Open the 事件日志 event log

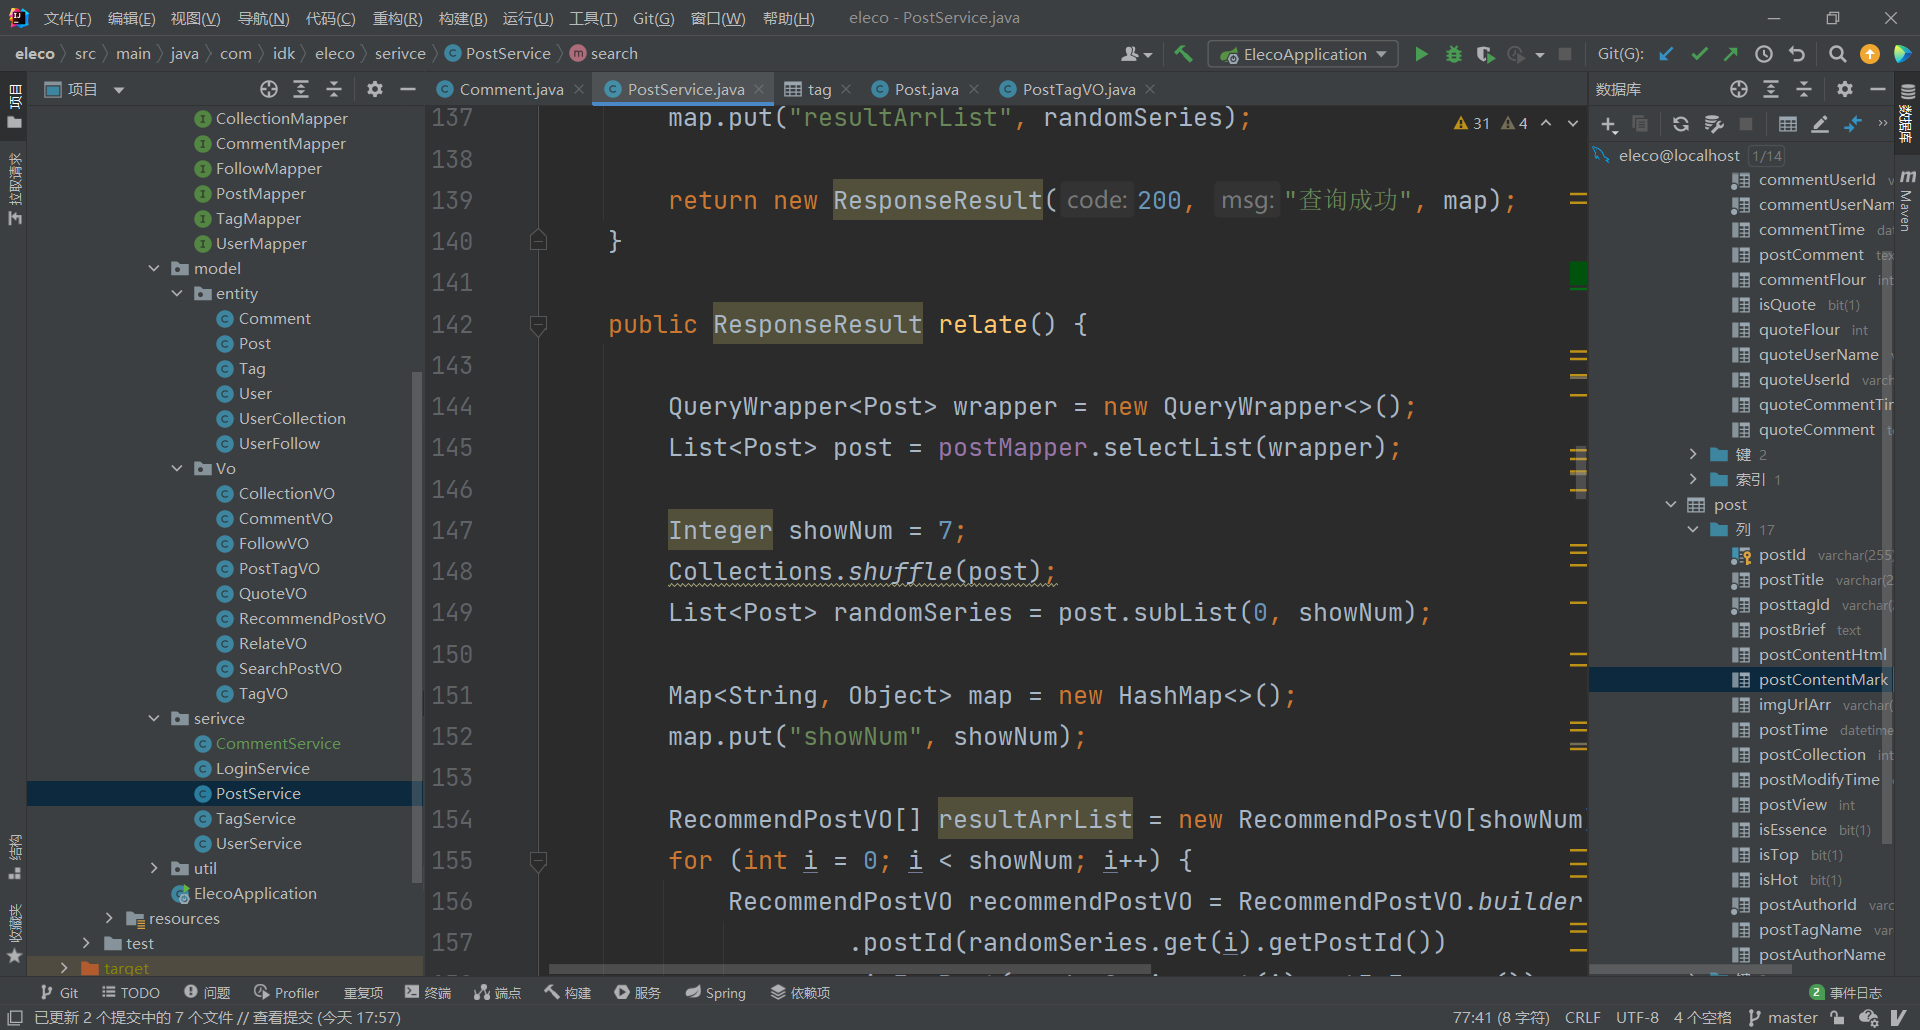click(x=1846, y=992)
